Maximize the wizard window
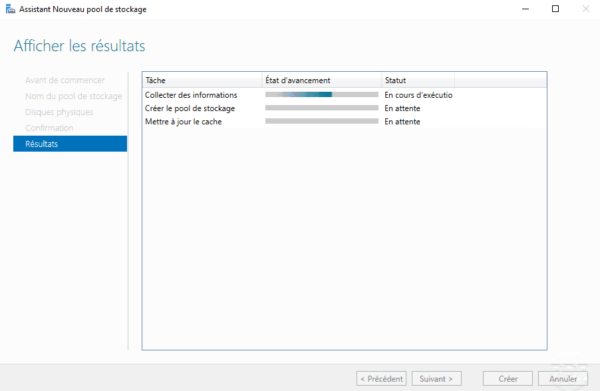600x391 pixels. pyautogui.click(x=555, y=9)
